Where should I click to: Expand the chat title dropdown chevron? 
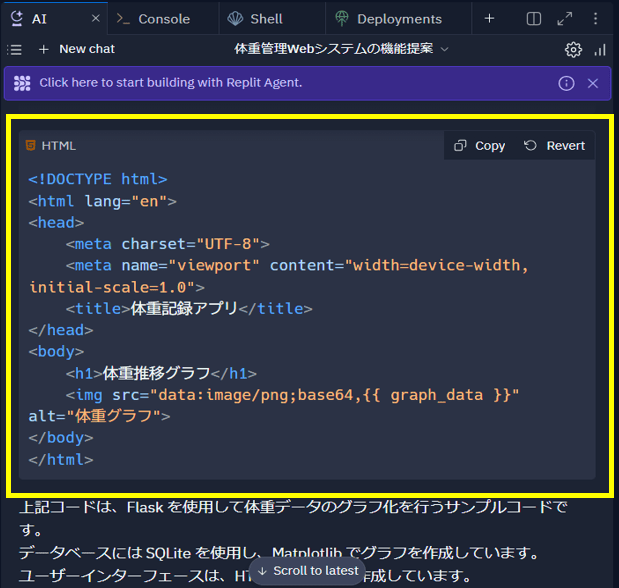pyautogui.click(x=445, y=49)
